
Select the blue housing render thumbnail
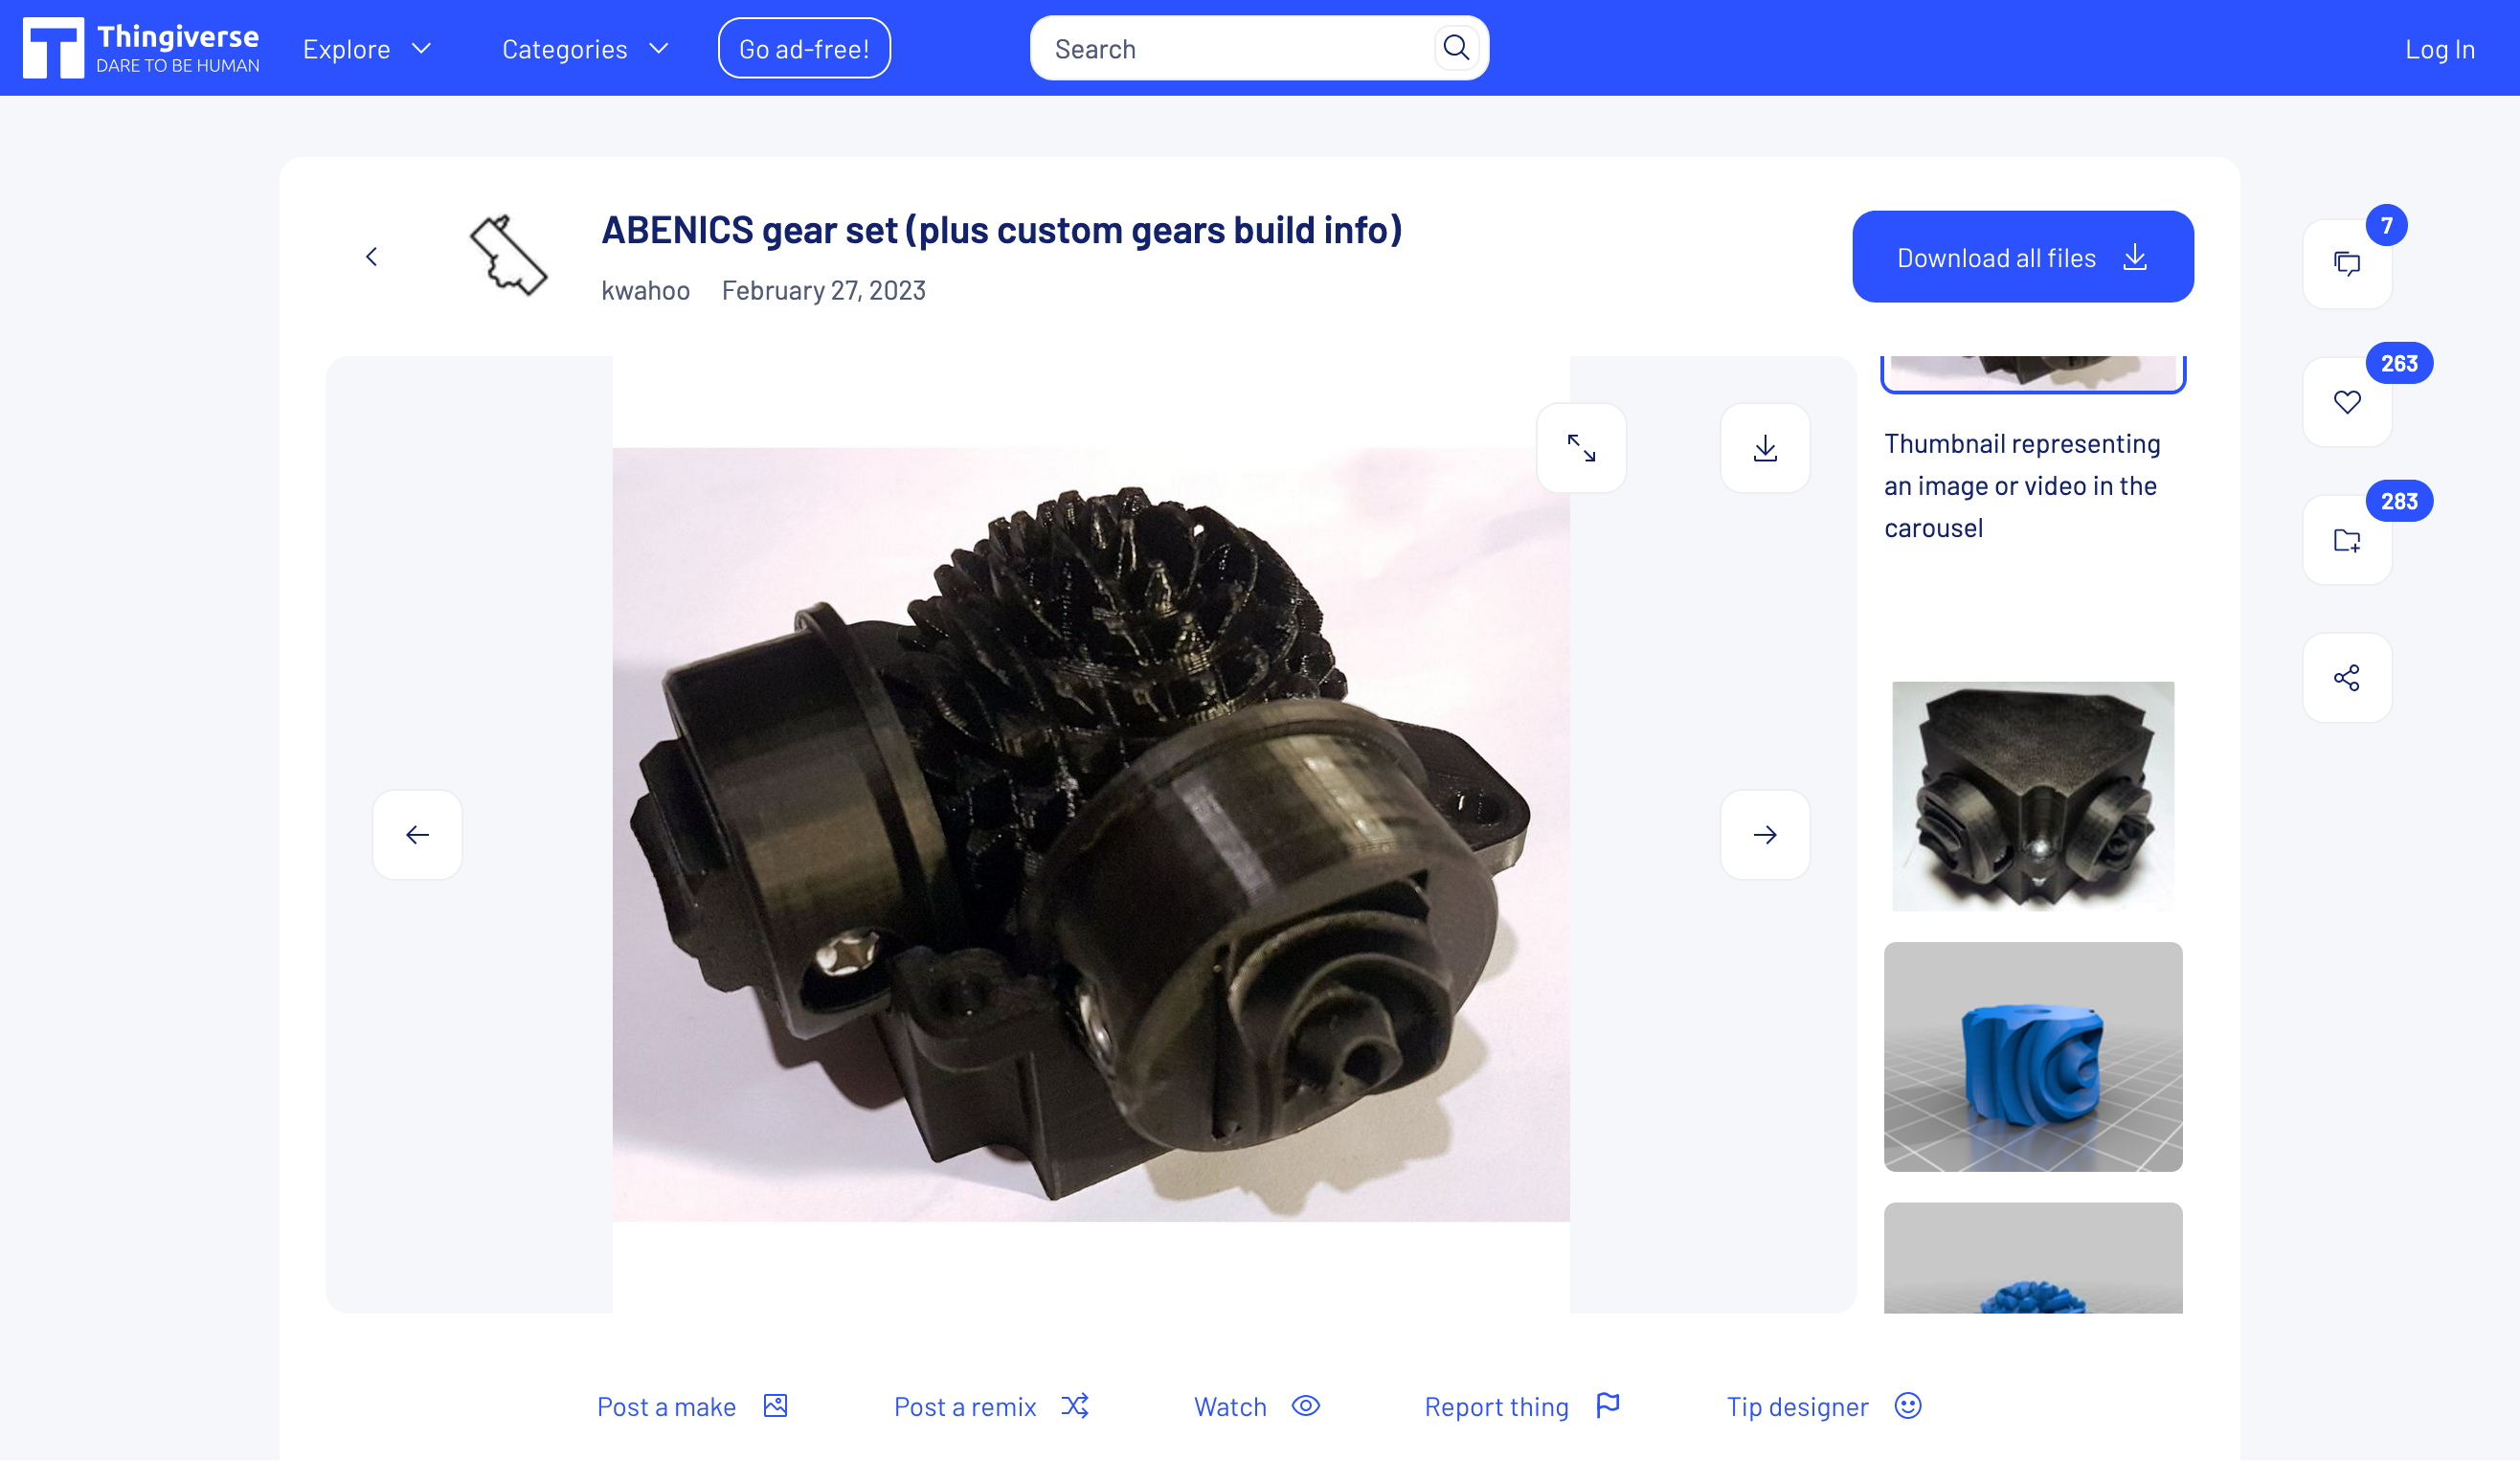(2033, 1057)
